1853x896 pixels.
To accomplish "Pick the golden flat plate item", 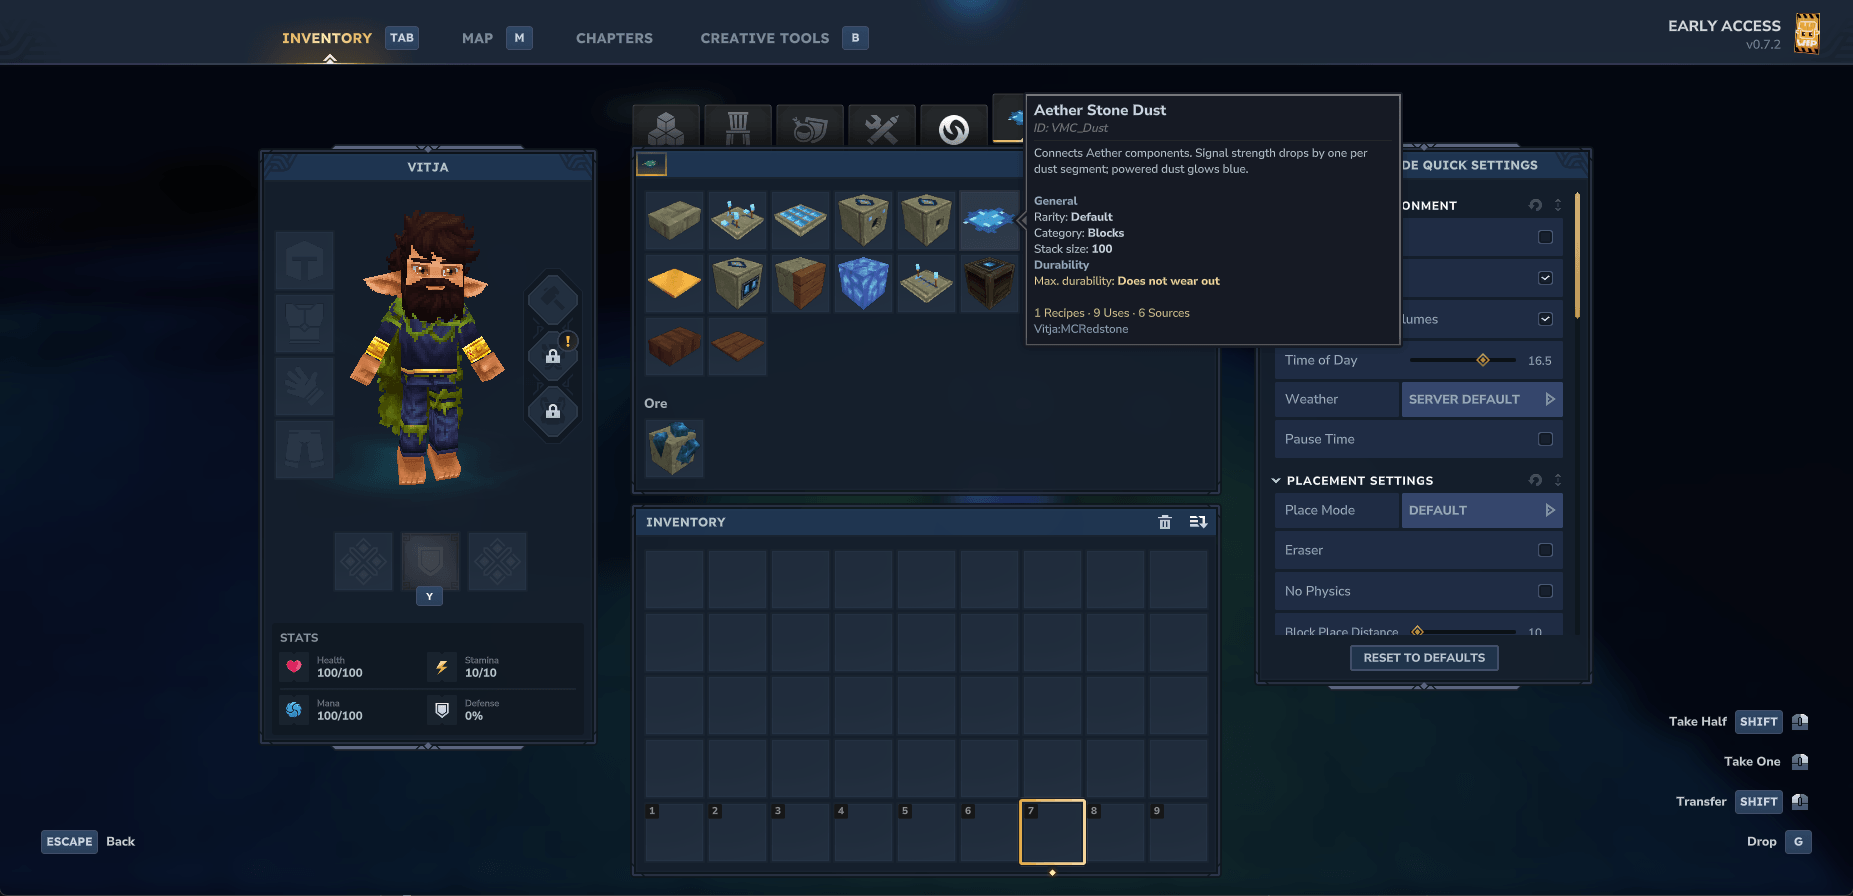I will [675, 283].
